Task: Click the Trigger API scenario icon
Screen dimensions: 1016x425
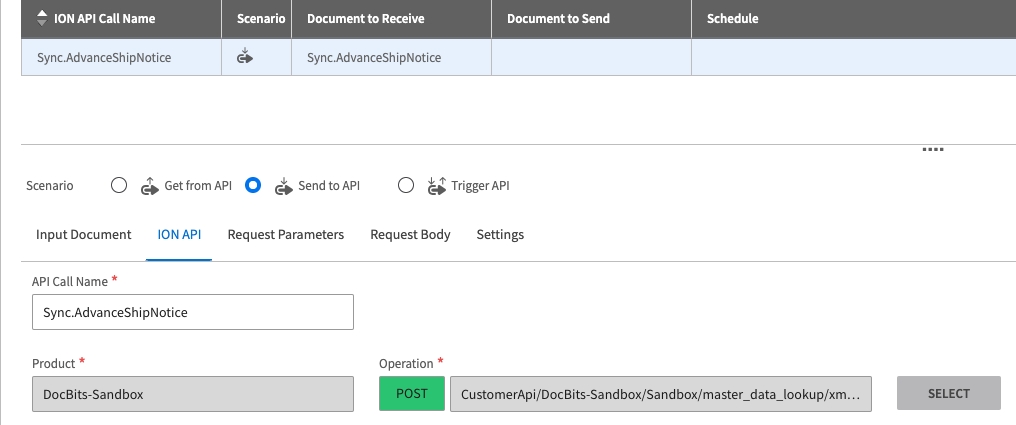Action: click(436, 185)
